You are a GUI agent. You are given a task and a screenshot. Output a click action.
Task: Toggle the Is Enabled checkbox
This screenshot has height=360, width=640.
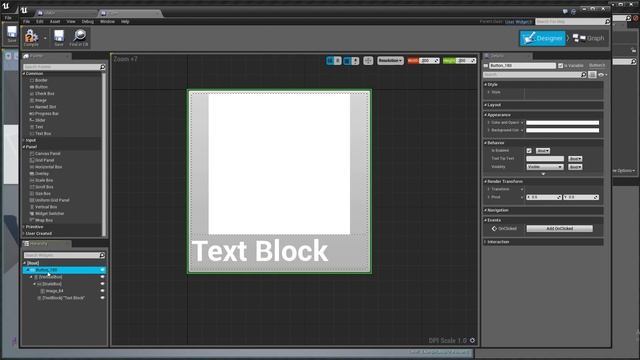coord(529,151)
